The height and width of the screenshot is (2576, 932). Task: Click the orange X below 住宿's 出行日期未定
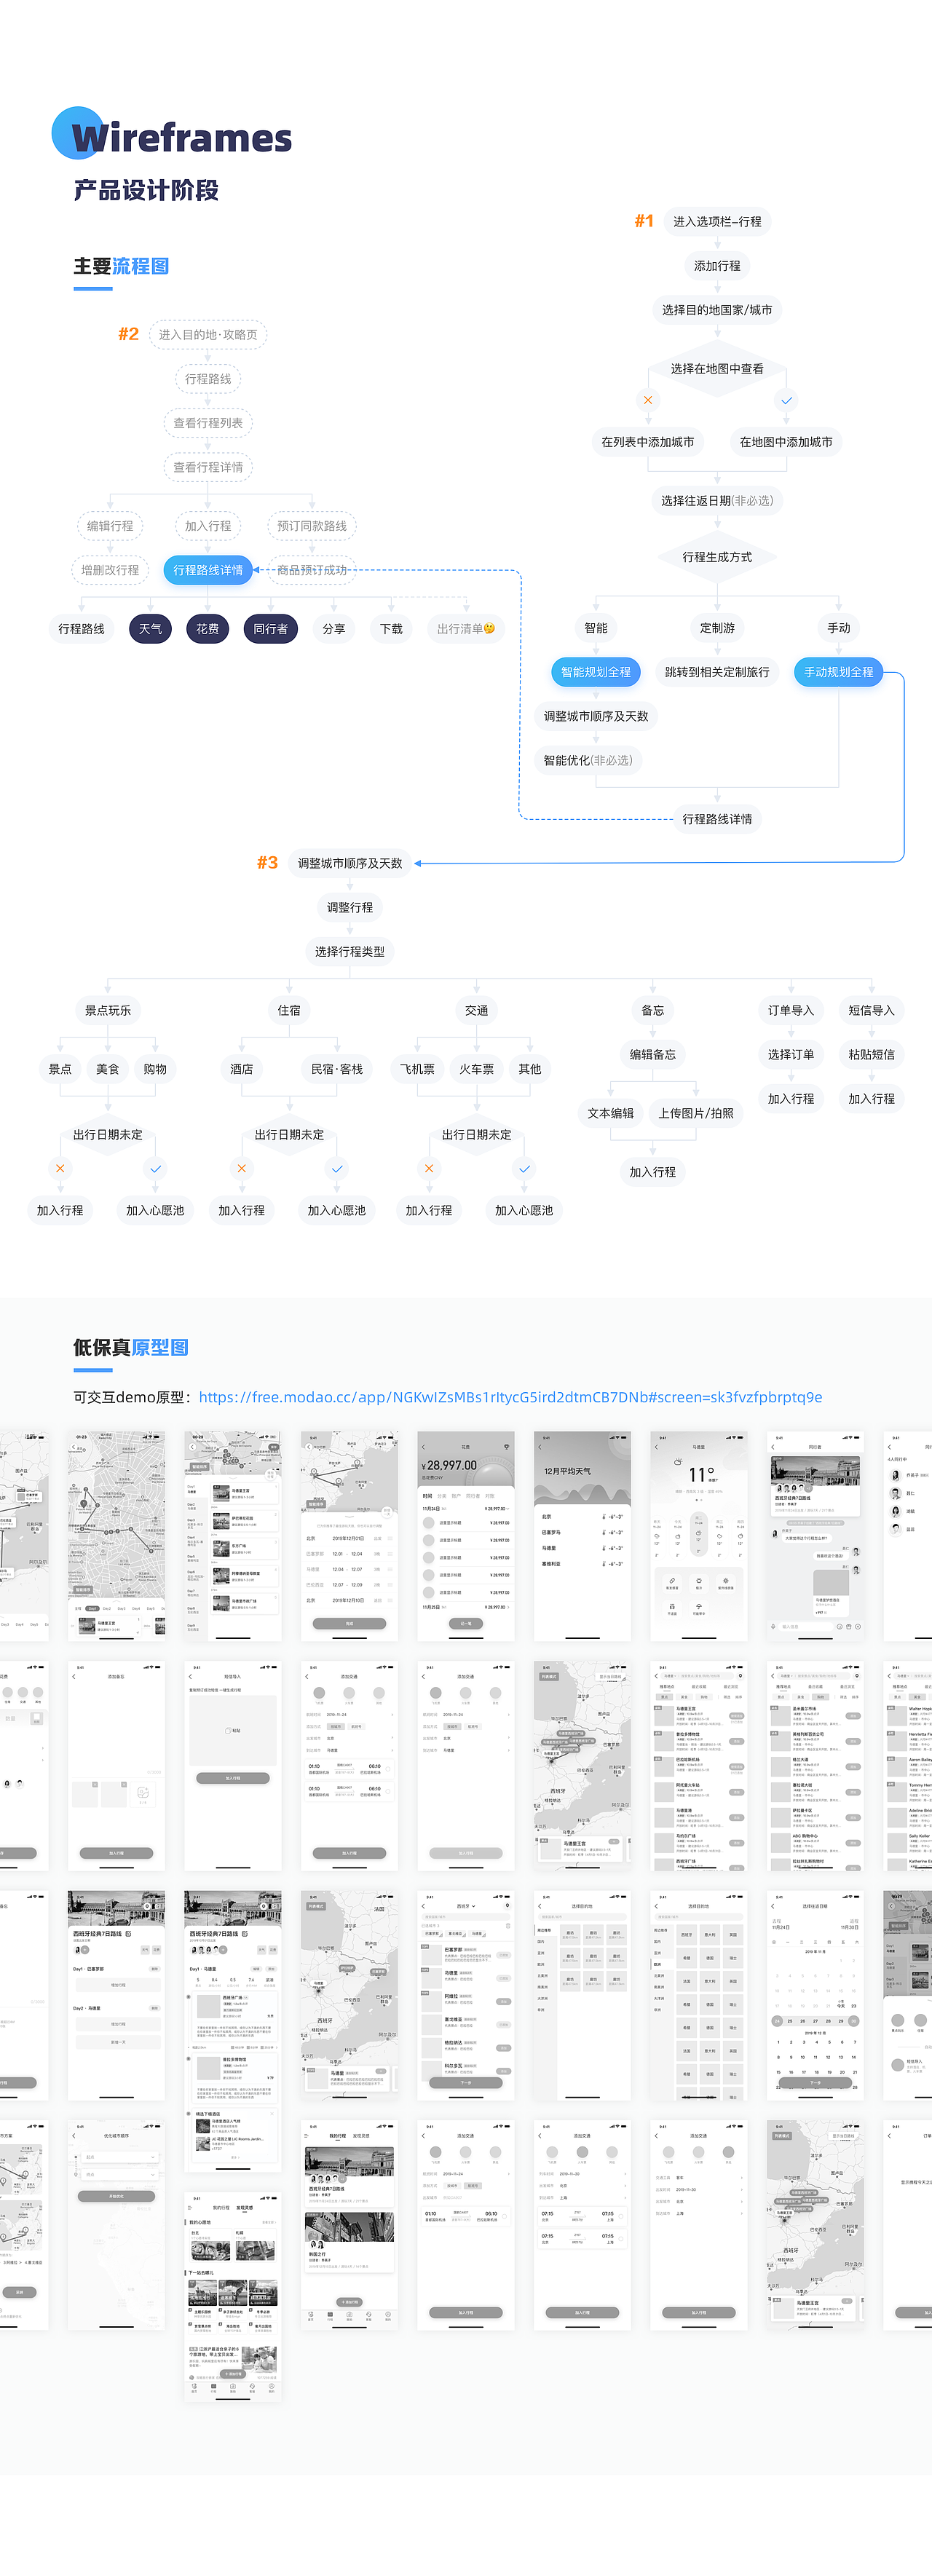point(241,1168)
